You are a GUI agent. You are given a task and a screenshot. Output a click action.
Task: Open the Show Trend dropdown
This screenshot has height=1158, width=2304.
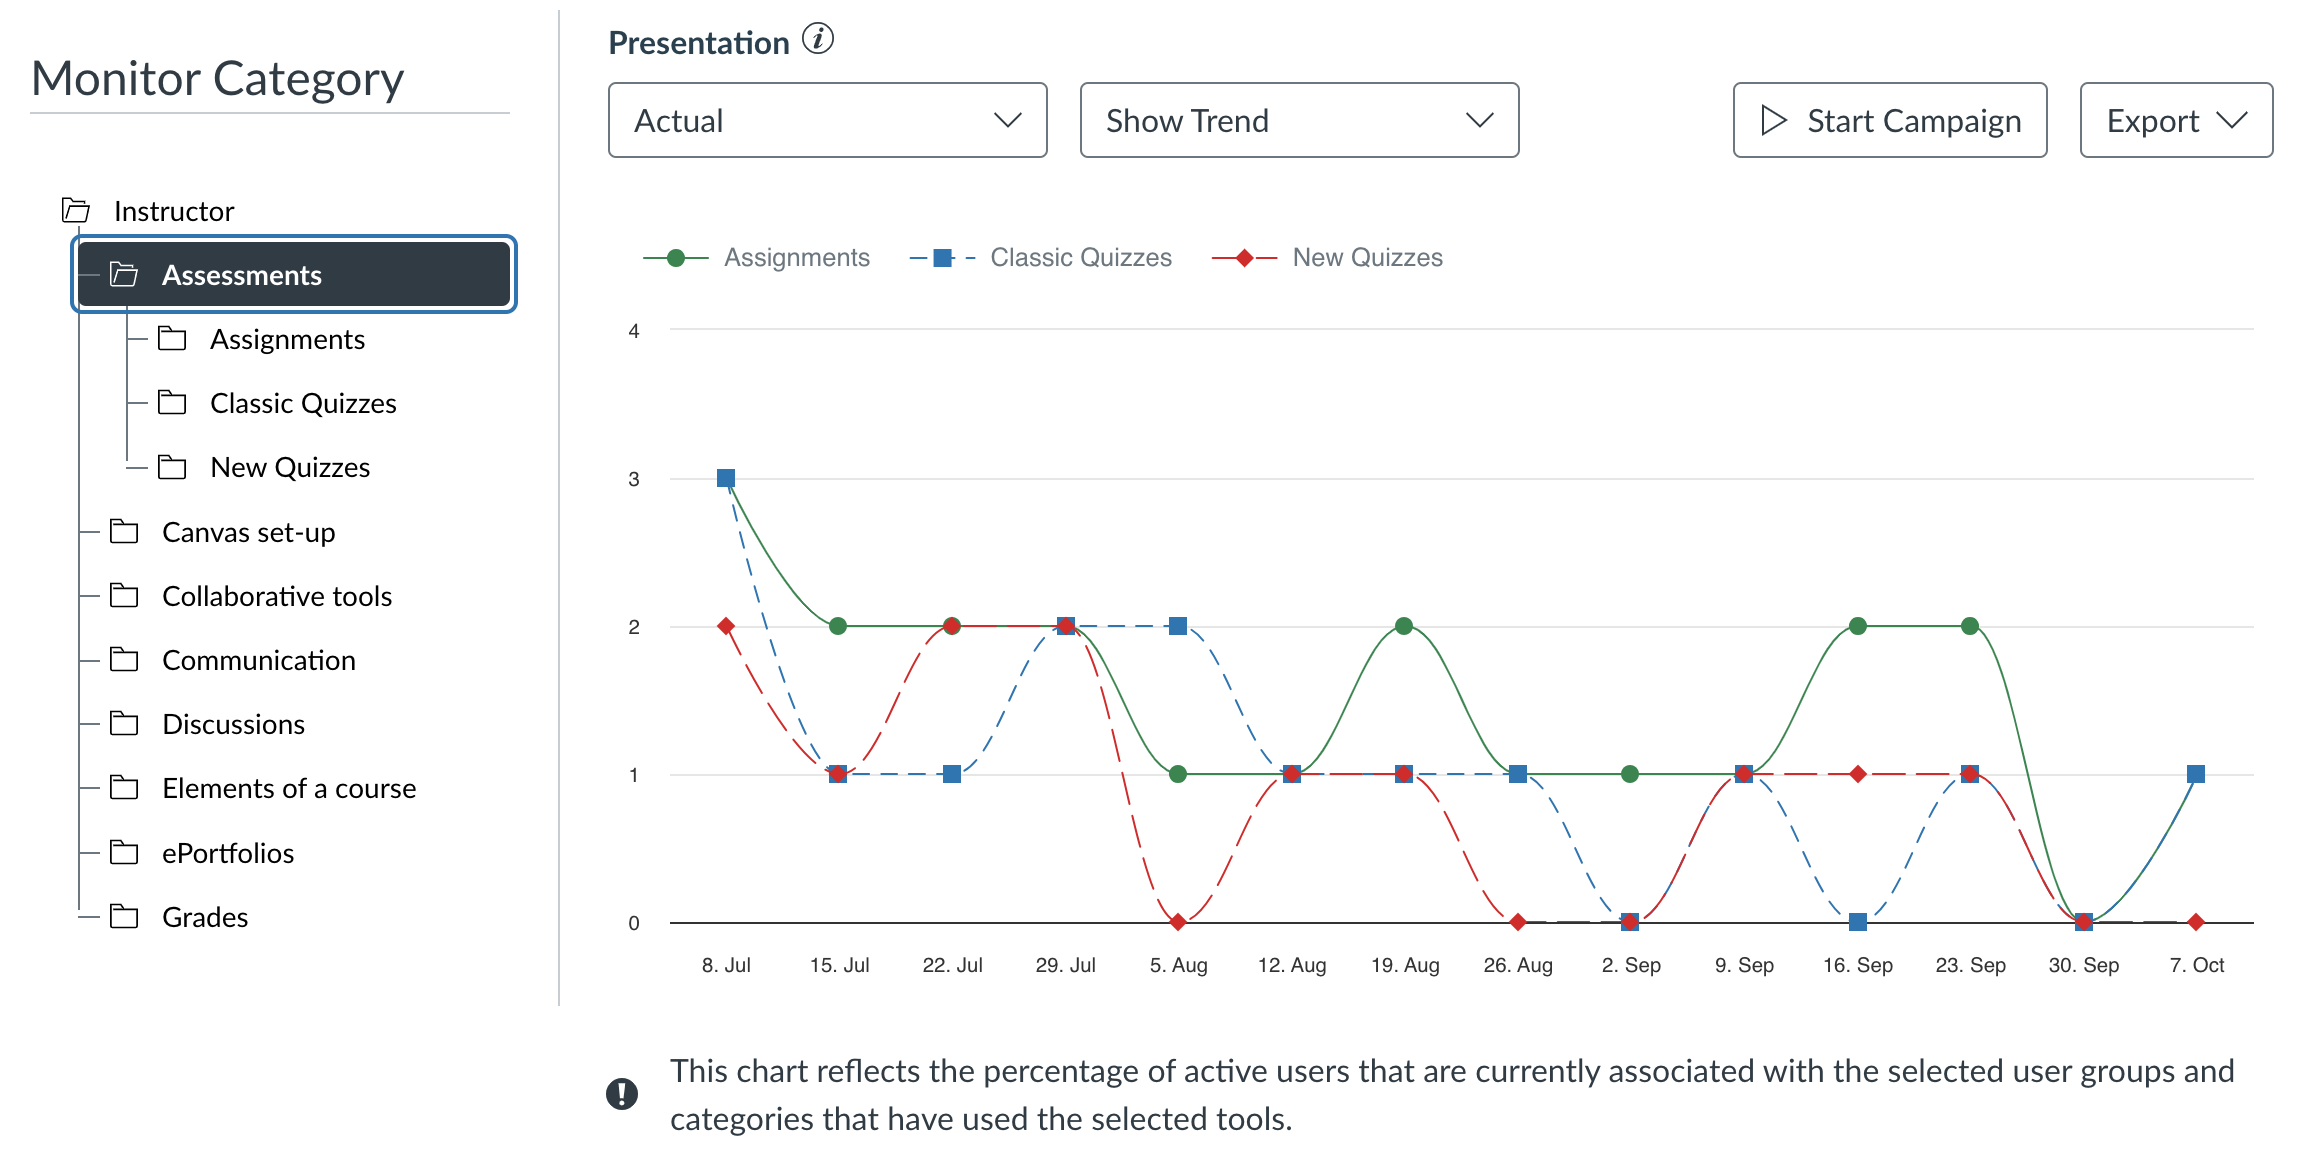click(1298, 120)
